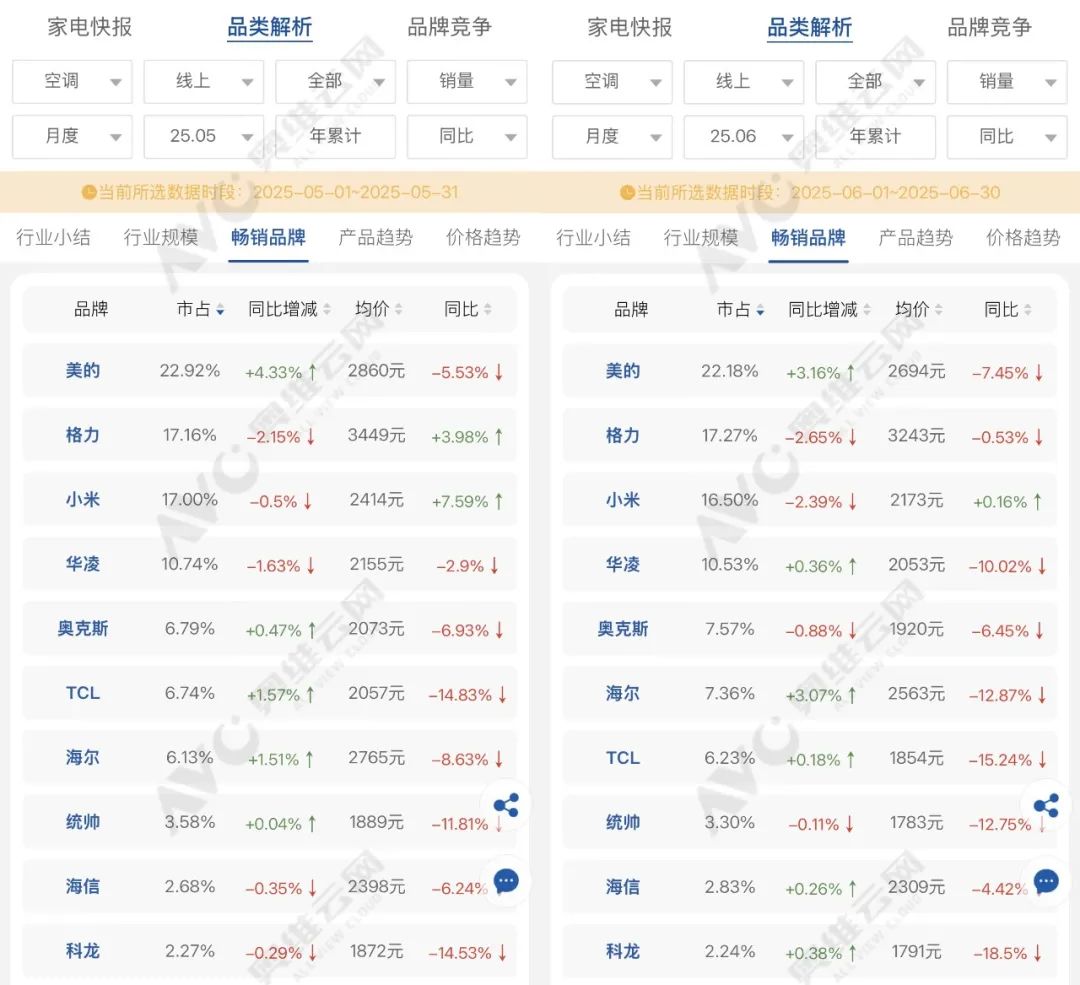1080x985 pixels.
Task: Select 畅销品牌 sub-tab in right panel
Action: 809,238
